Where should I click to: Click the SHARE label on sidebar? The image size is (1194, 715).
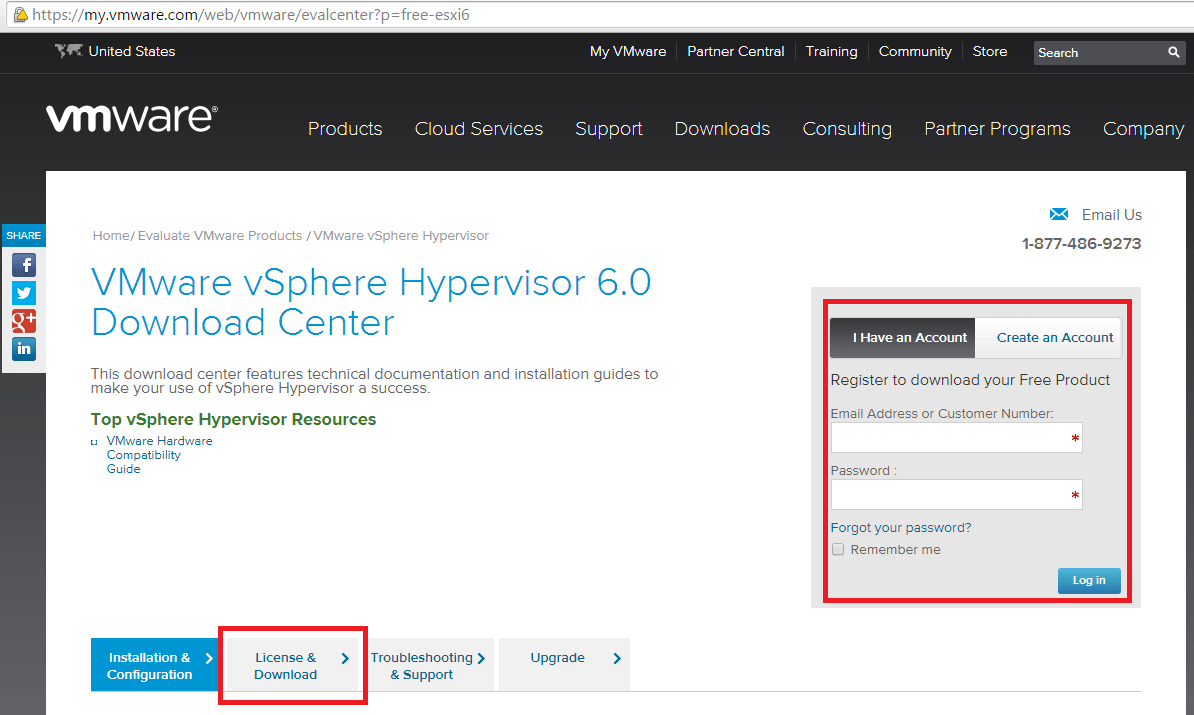point(24,235)
